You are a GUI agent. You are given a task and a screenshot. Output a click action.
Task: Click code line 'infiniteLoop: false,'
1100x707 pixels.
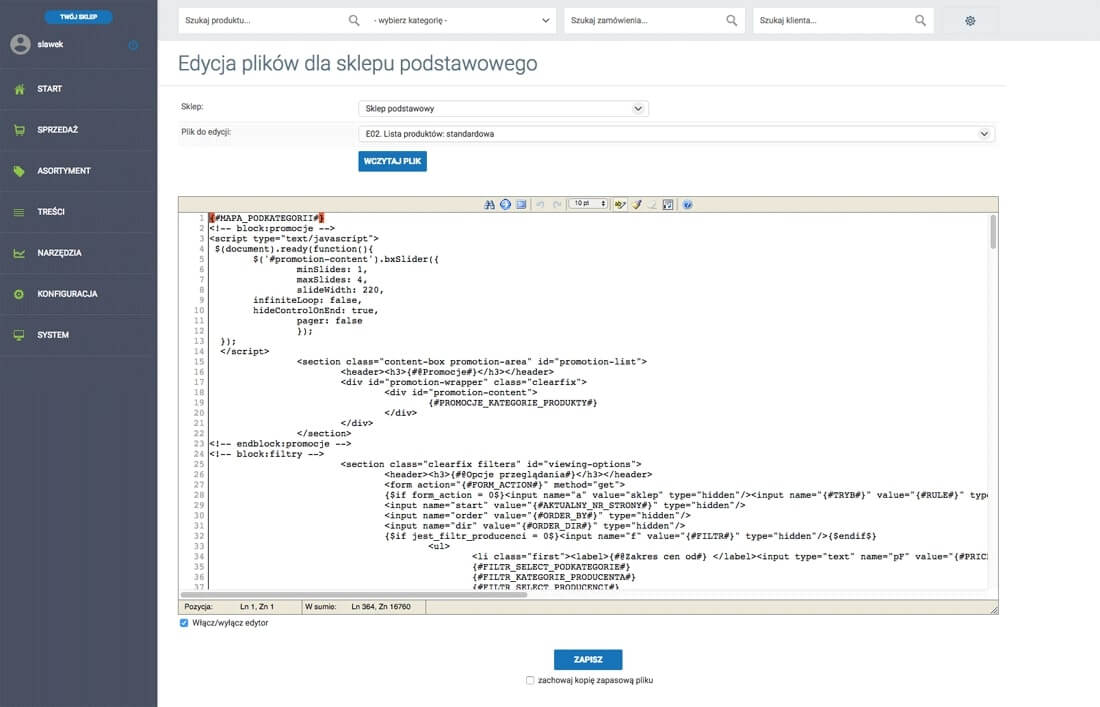click(x=307, y=300)
